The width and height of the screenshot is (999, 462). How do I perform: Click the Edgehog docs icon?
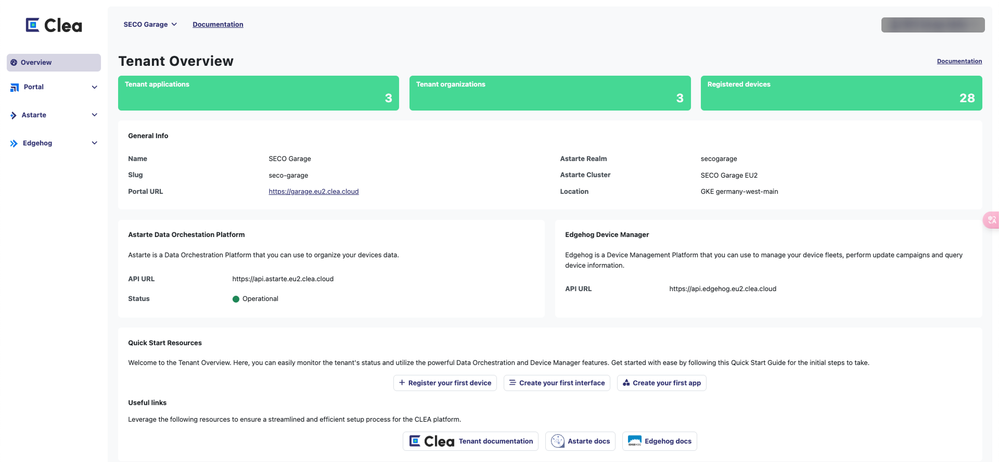click(x=634, y=441)
